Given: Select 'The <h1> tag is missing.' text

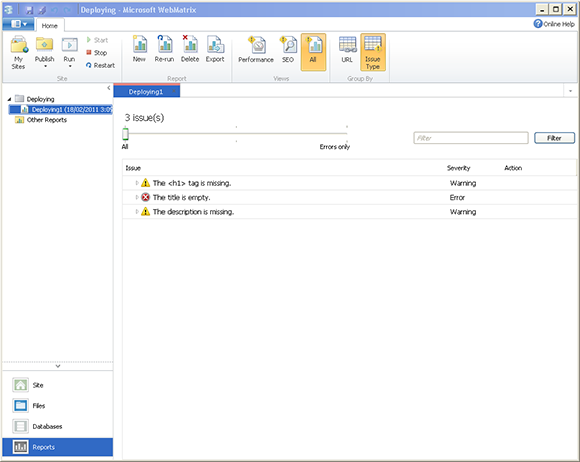Looking at the screenshot, I should tap(192, 183).
